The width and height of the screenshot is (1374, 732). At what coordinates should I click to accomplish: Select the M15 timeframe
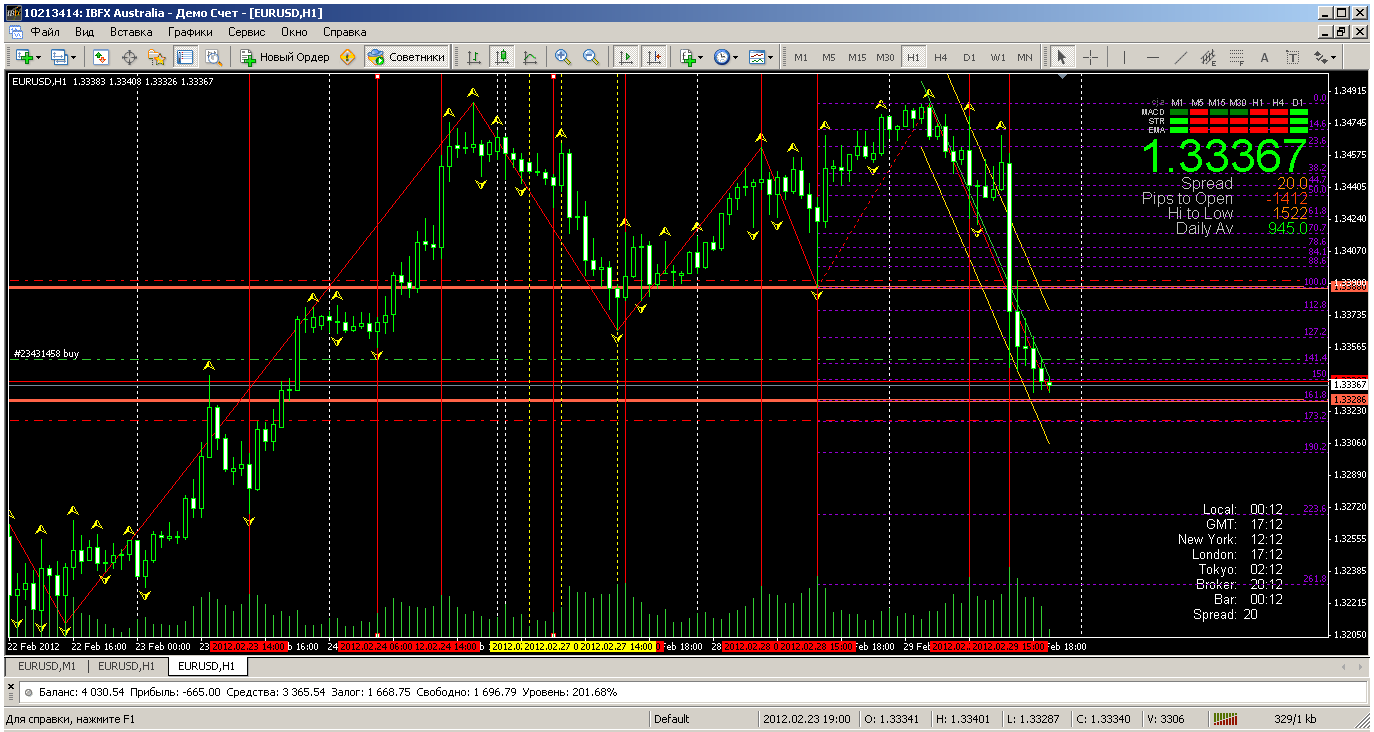coord(857,57)
